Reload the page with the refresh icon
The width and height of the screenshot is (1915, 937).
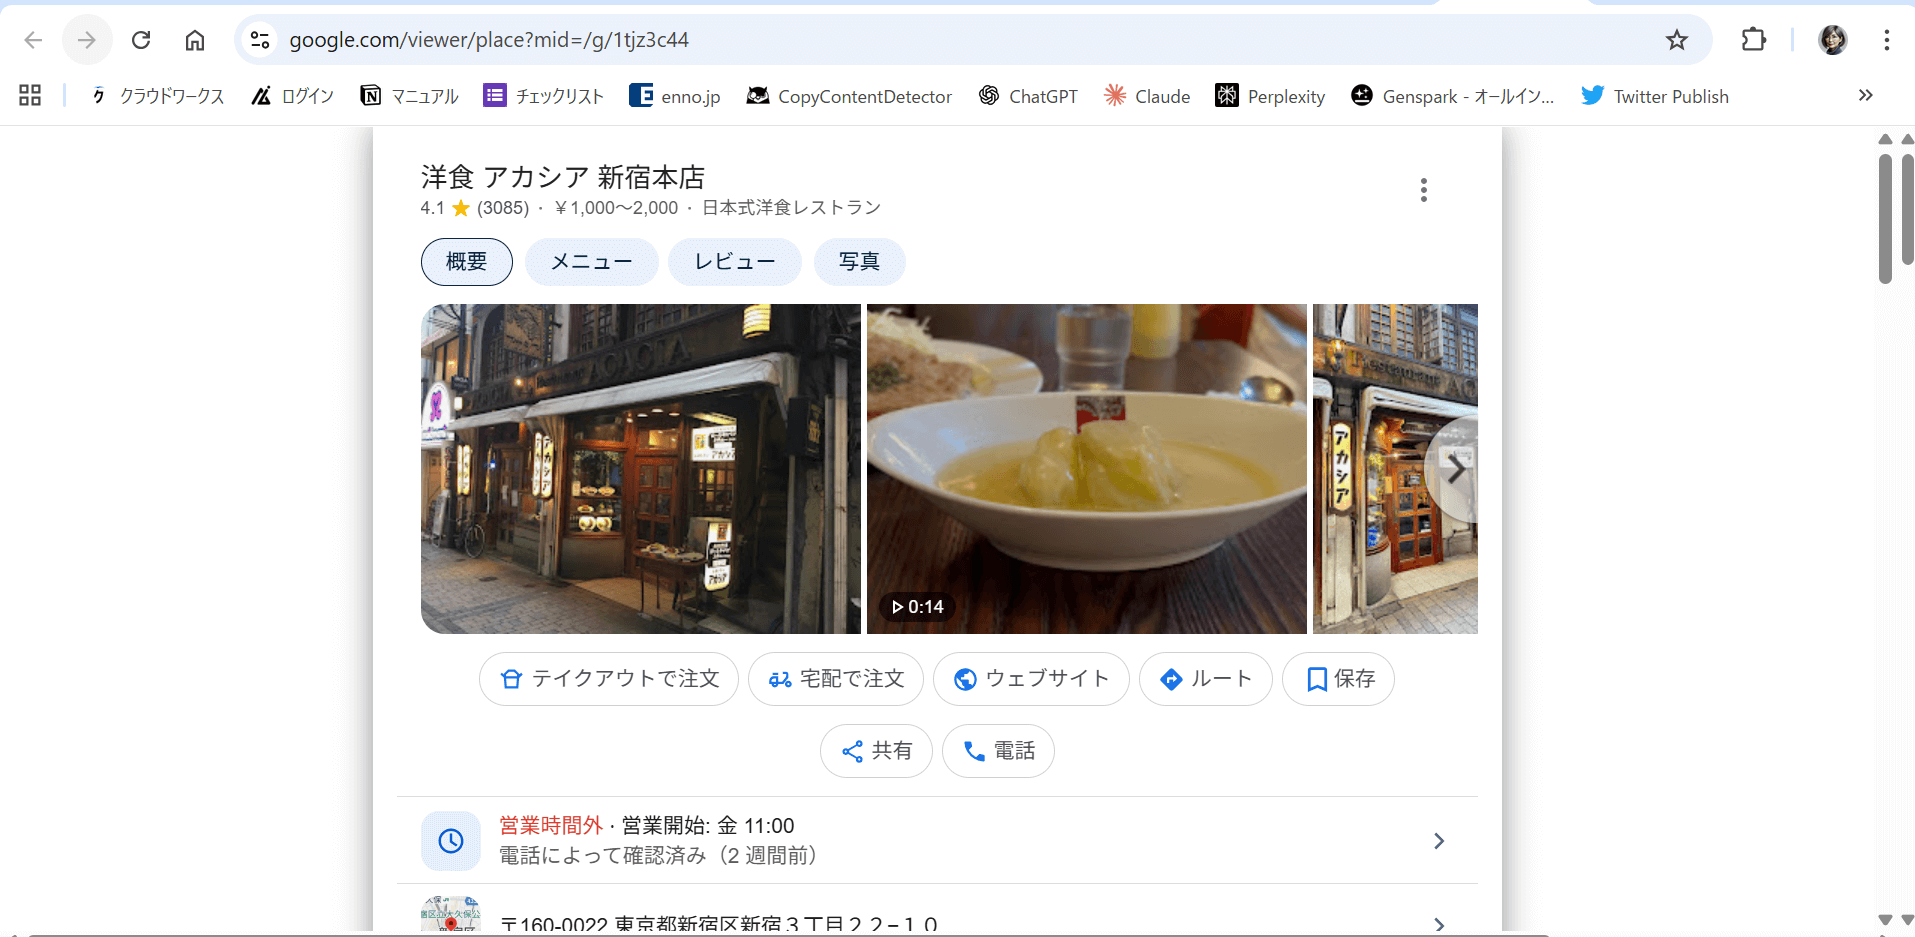point(141,40)
